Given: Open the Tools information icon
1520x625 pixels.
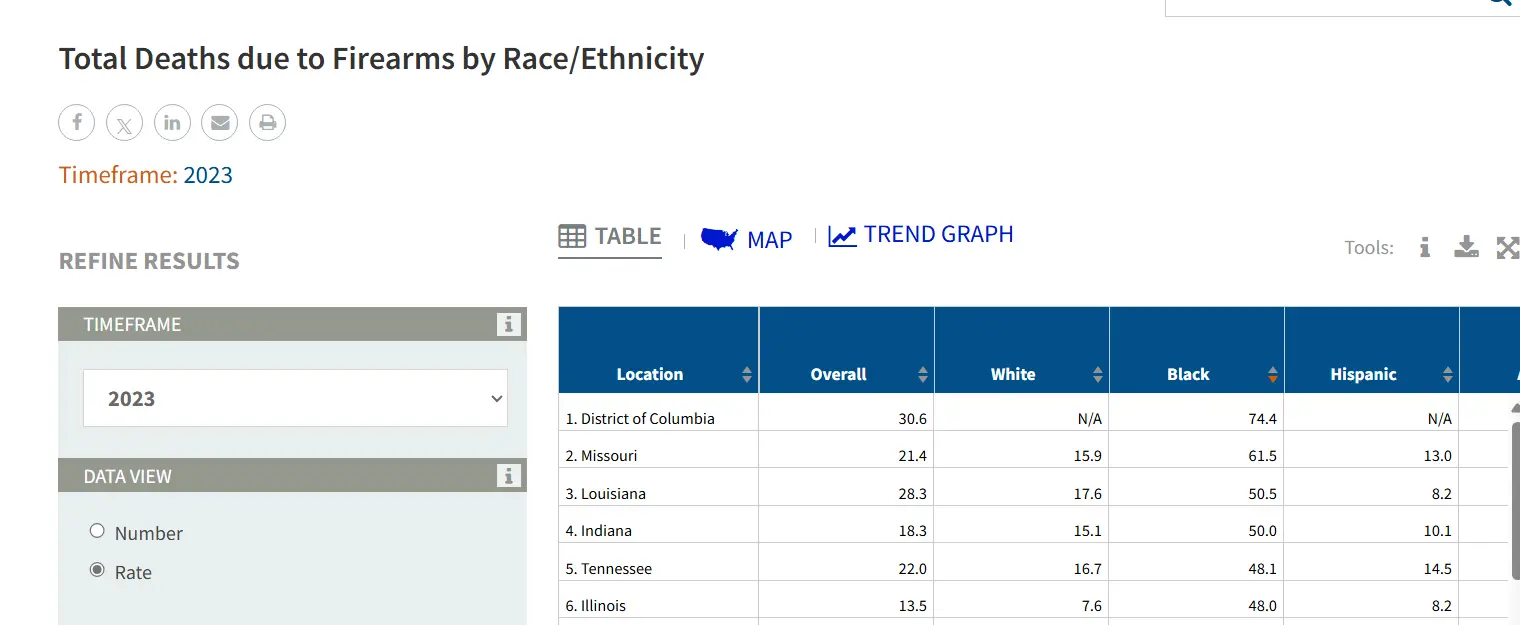Looking at the screenshot, I should coord(1425,247).
